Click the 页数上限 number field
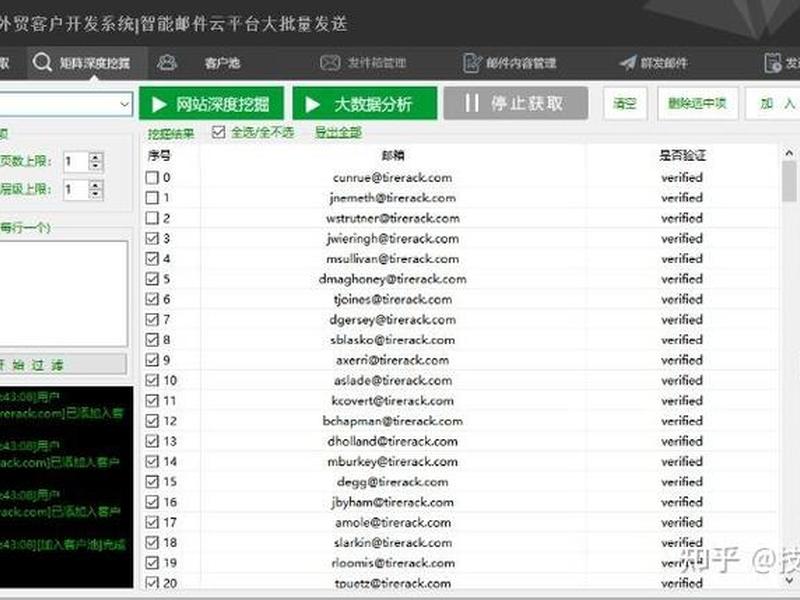Viewport: 800px width, 600px height. (76, 162)
